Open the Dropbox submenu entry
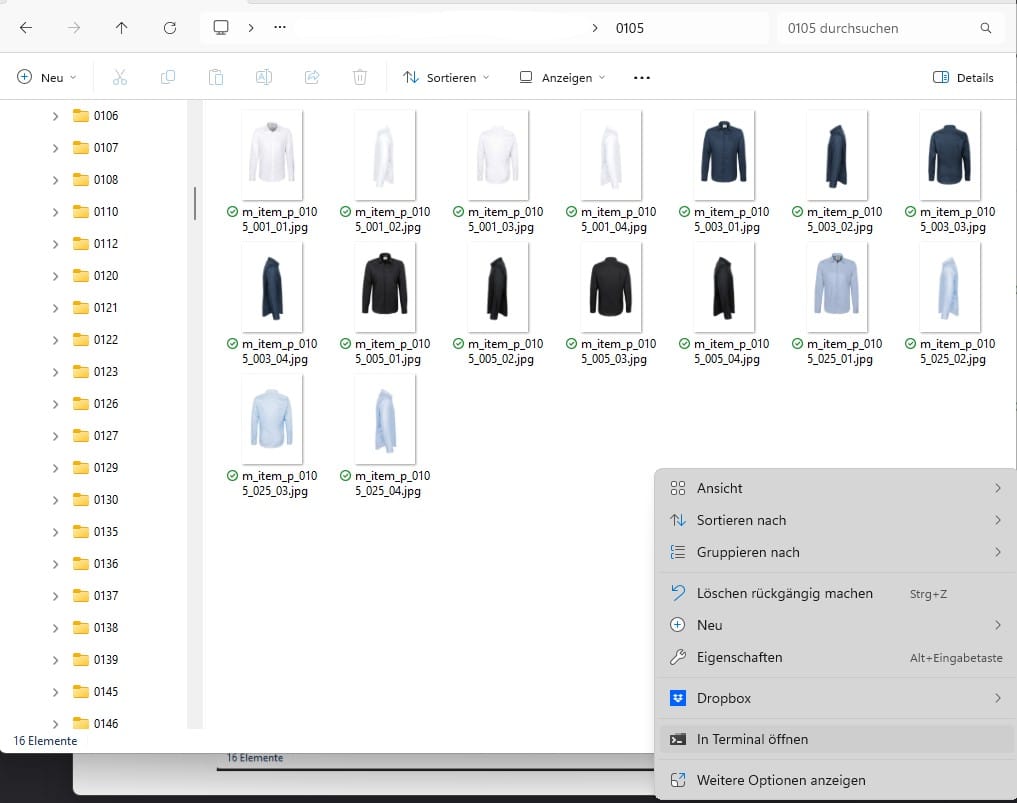The width and height of the screenshot is (1017, 803). (x=724, y=698)
